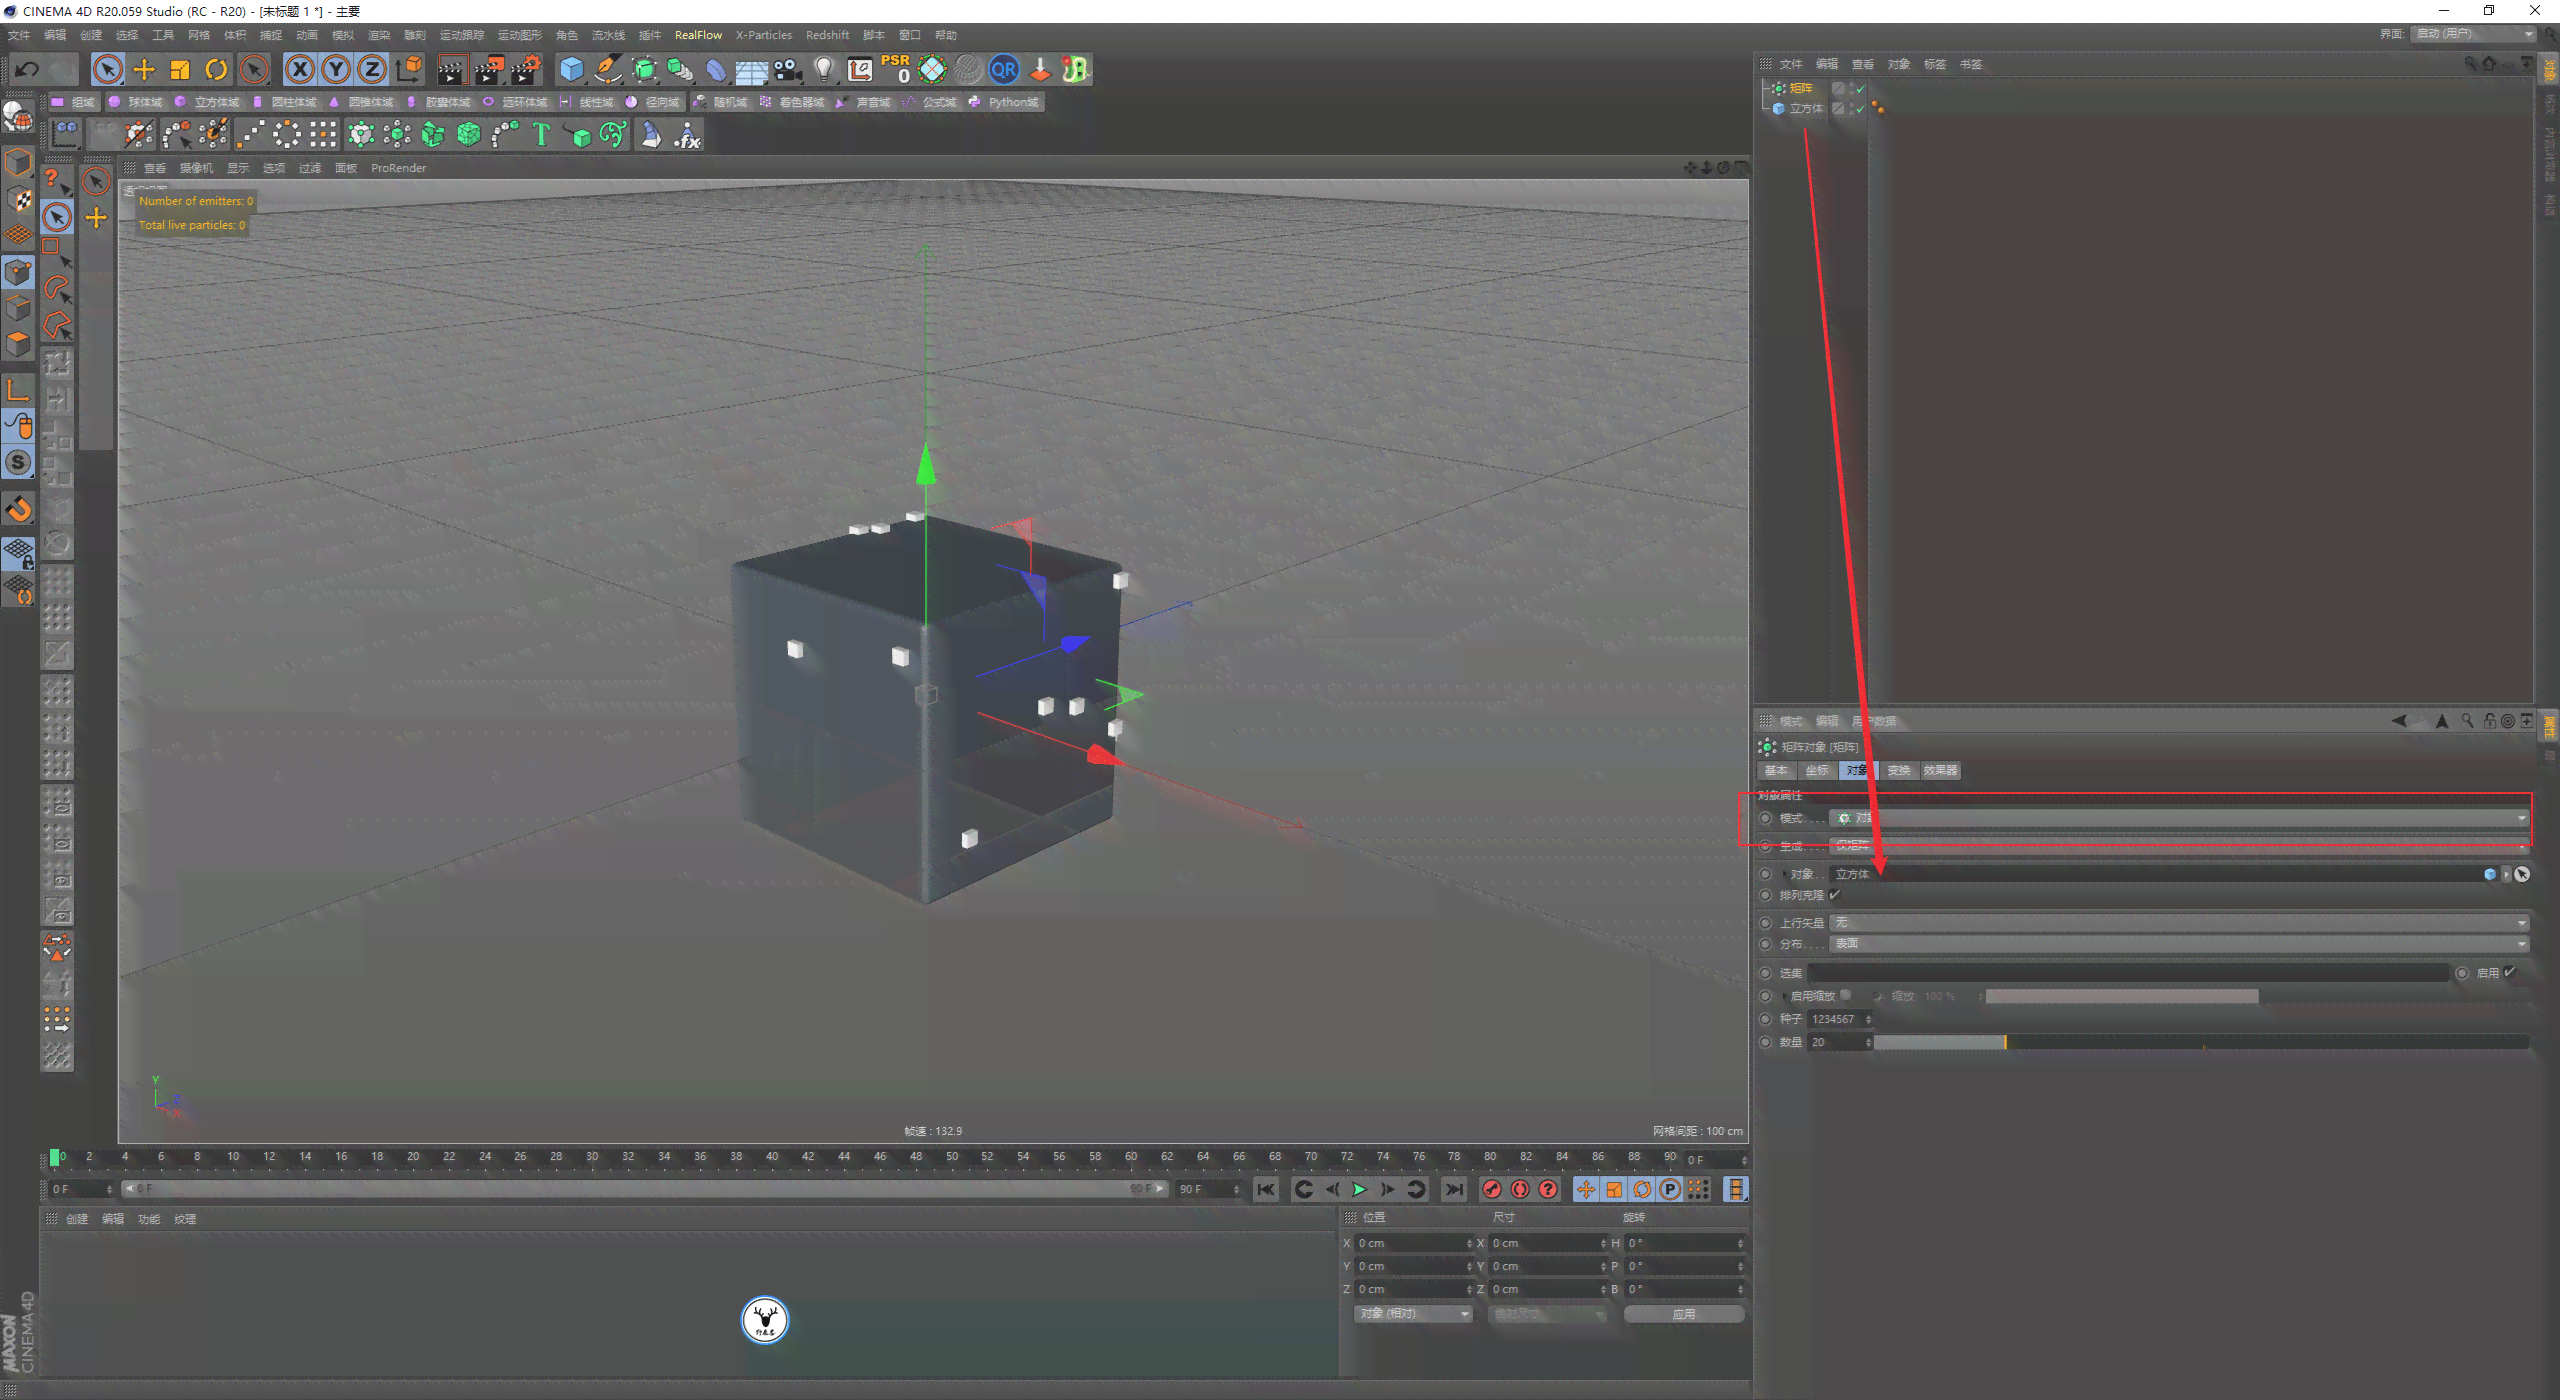This screenshot has width=2560, height=1400.
Task: Select the Scale tool
Action: (180, 69)
